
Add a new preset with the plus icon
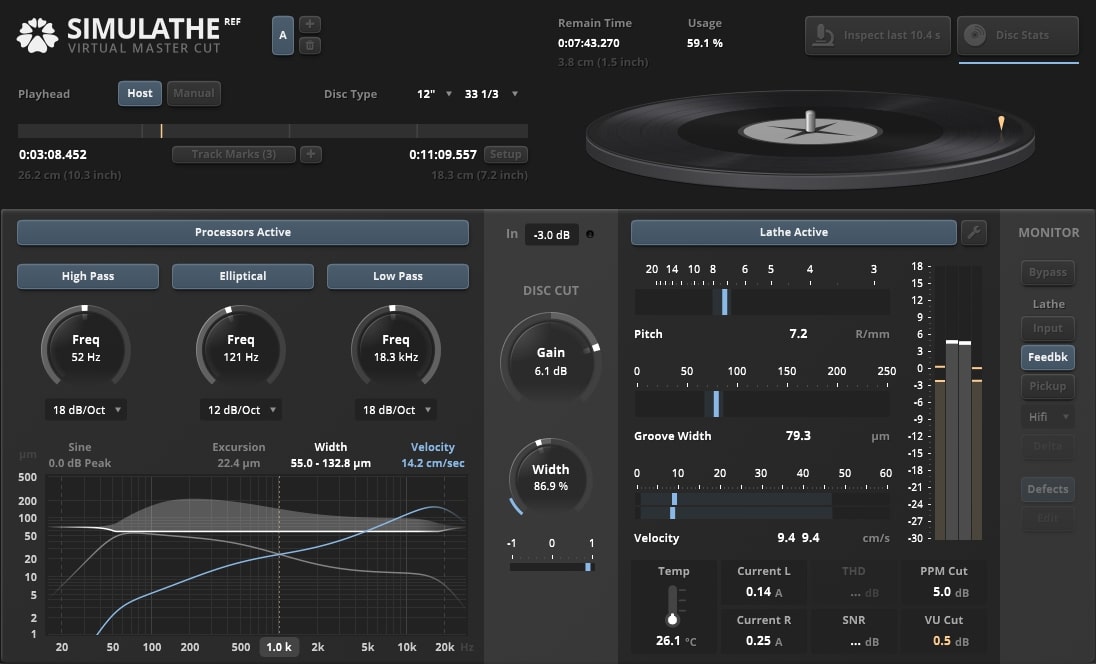click(312, 22)
